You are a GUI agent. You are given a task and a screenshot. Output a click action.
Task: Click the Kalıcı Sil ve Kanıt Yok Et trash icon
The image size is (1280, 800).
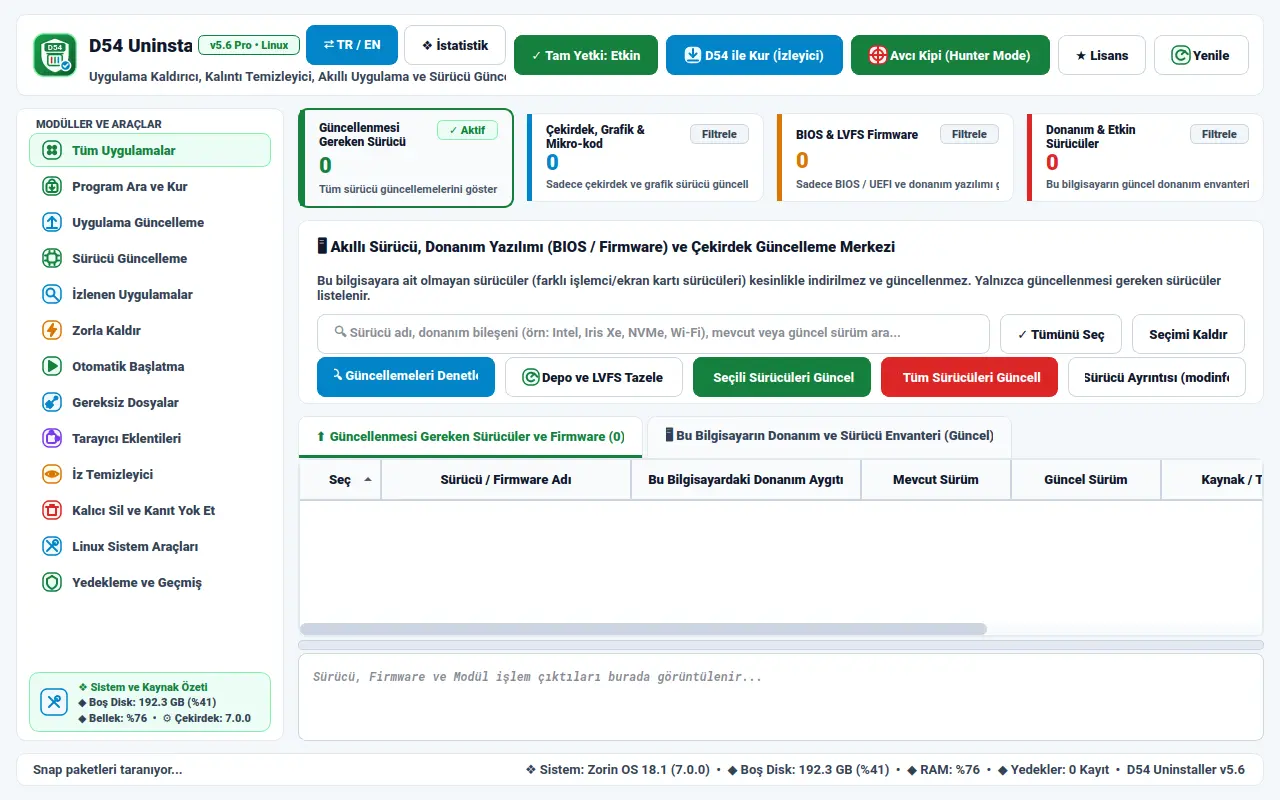click(x=52, y=511)
